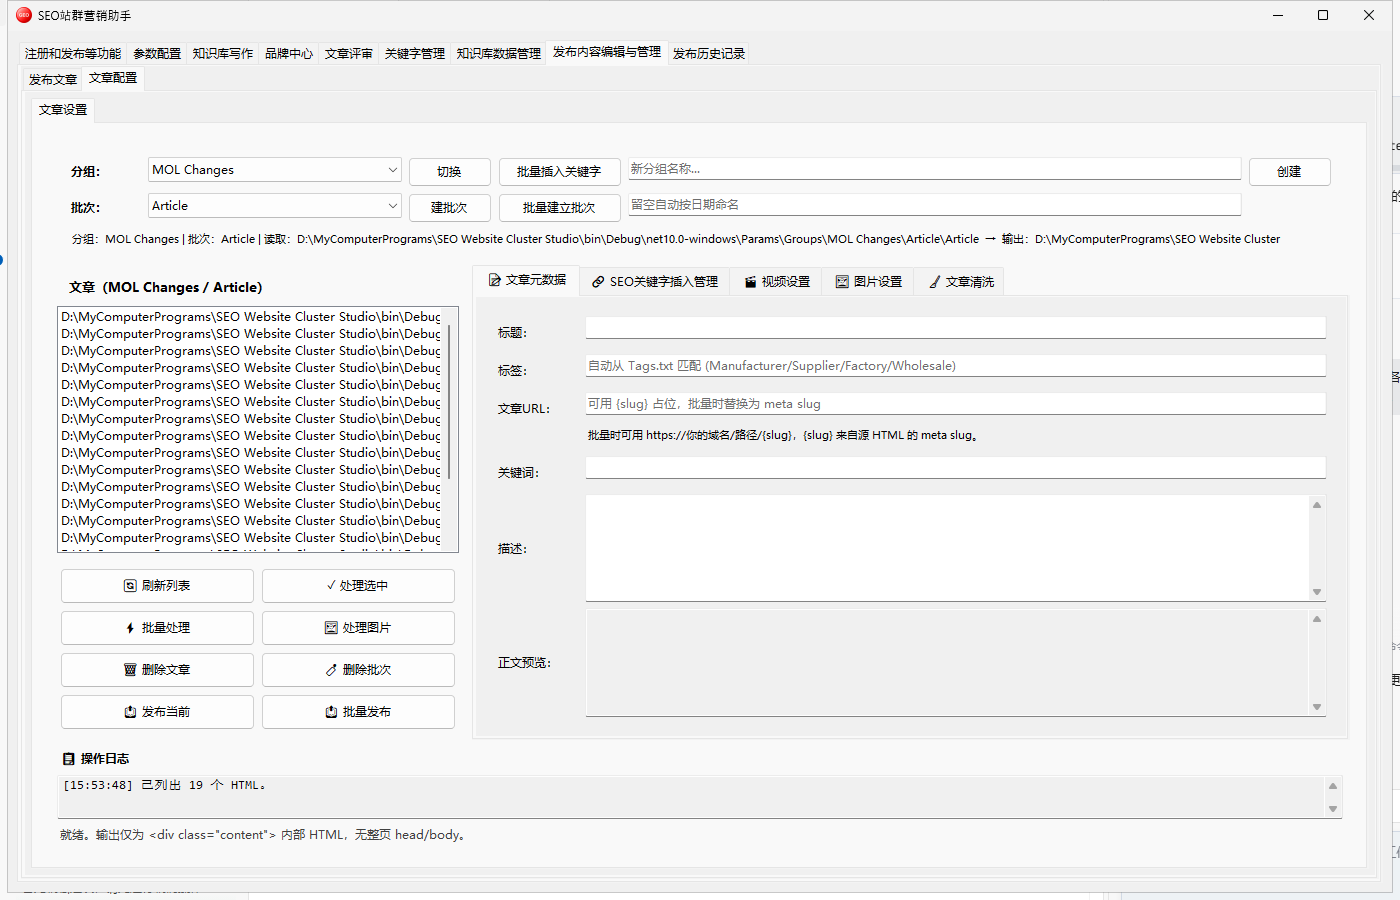Image resolution: width=1400 pixels, height=900 pixels.
Task: Click the 切换 button
Action: 450,172
